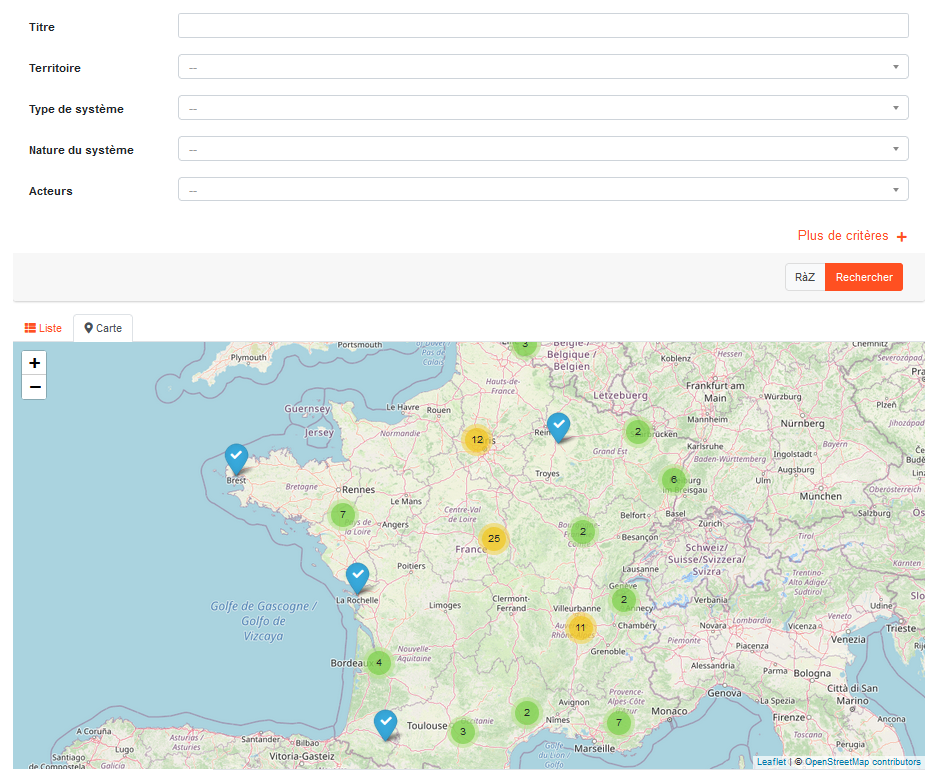
Task: Click the blue marker pin near Brest
Action: coord(236,459)
